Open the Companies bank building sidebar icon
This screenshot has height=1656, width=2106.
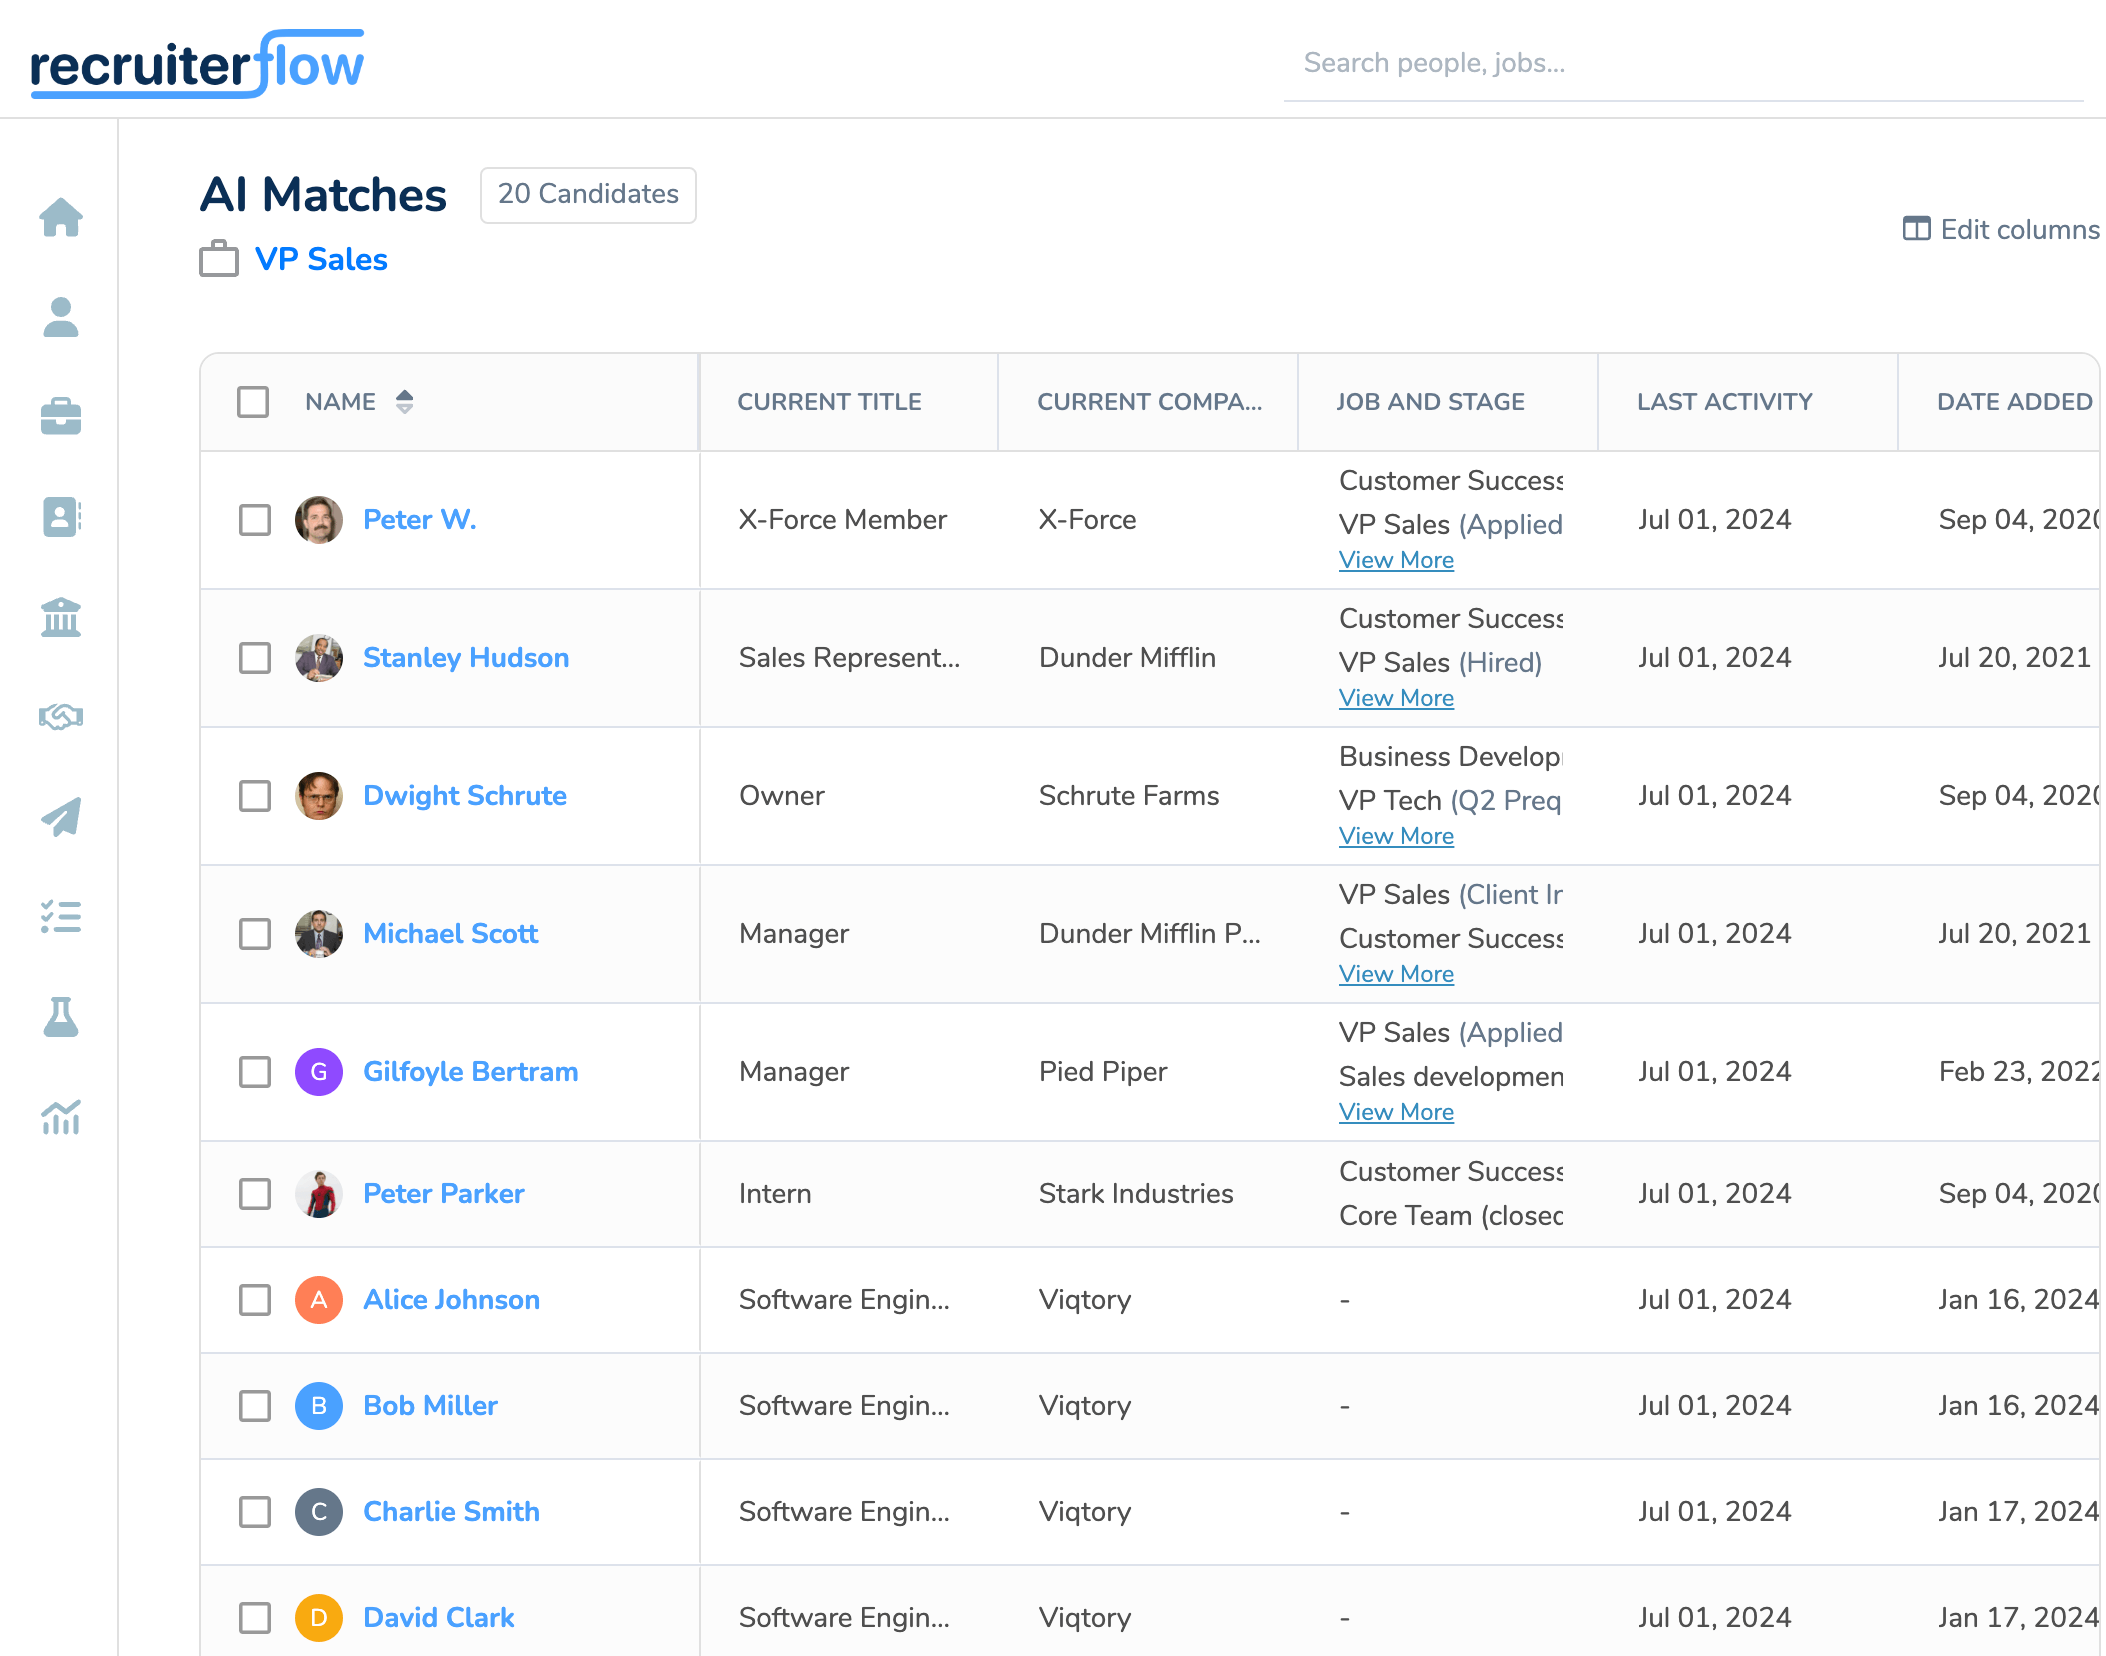[61, 617]
